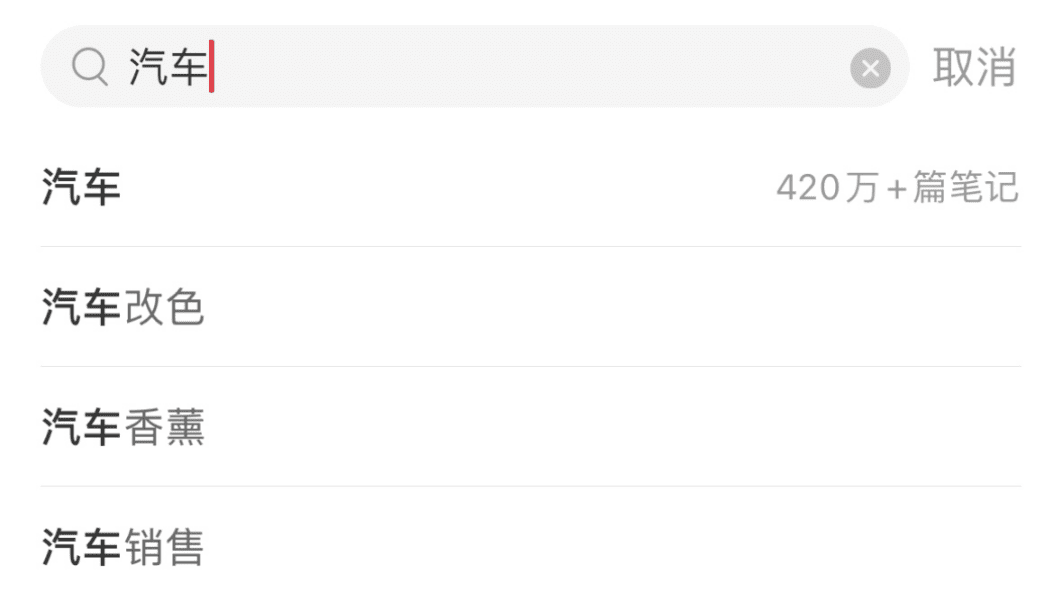
Task: Tap the 420万+篇笔记 note count
Action: (897, 188)
